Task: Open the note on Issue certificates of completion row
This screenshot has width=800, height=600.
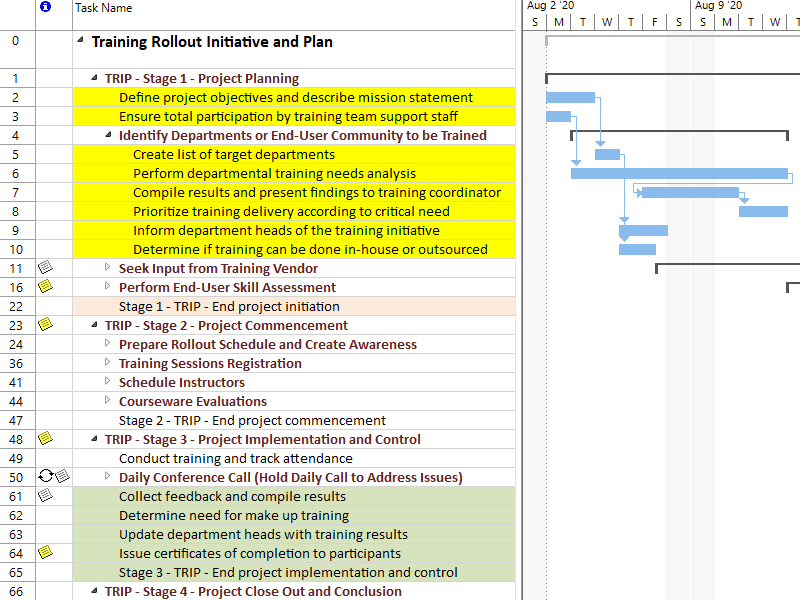Action: pos(46,553)
